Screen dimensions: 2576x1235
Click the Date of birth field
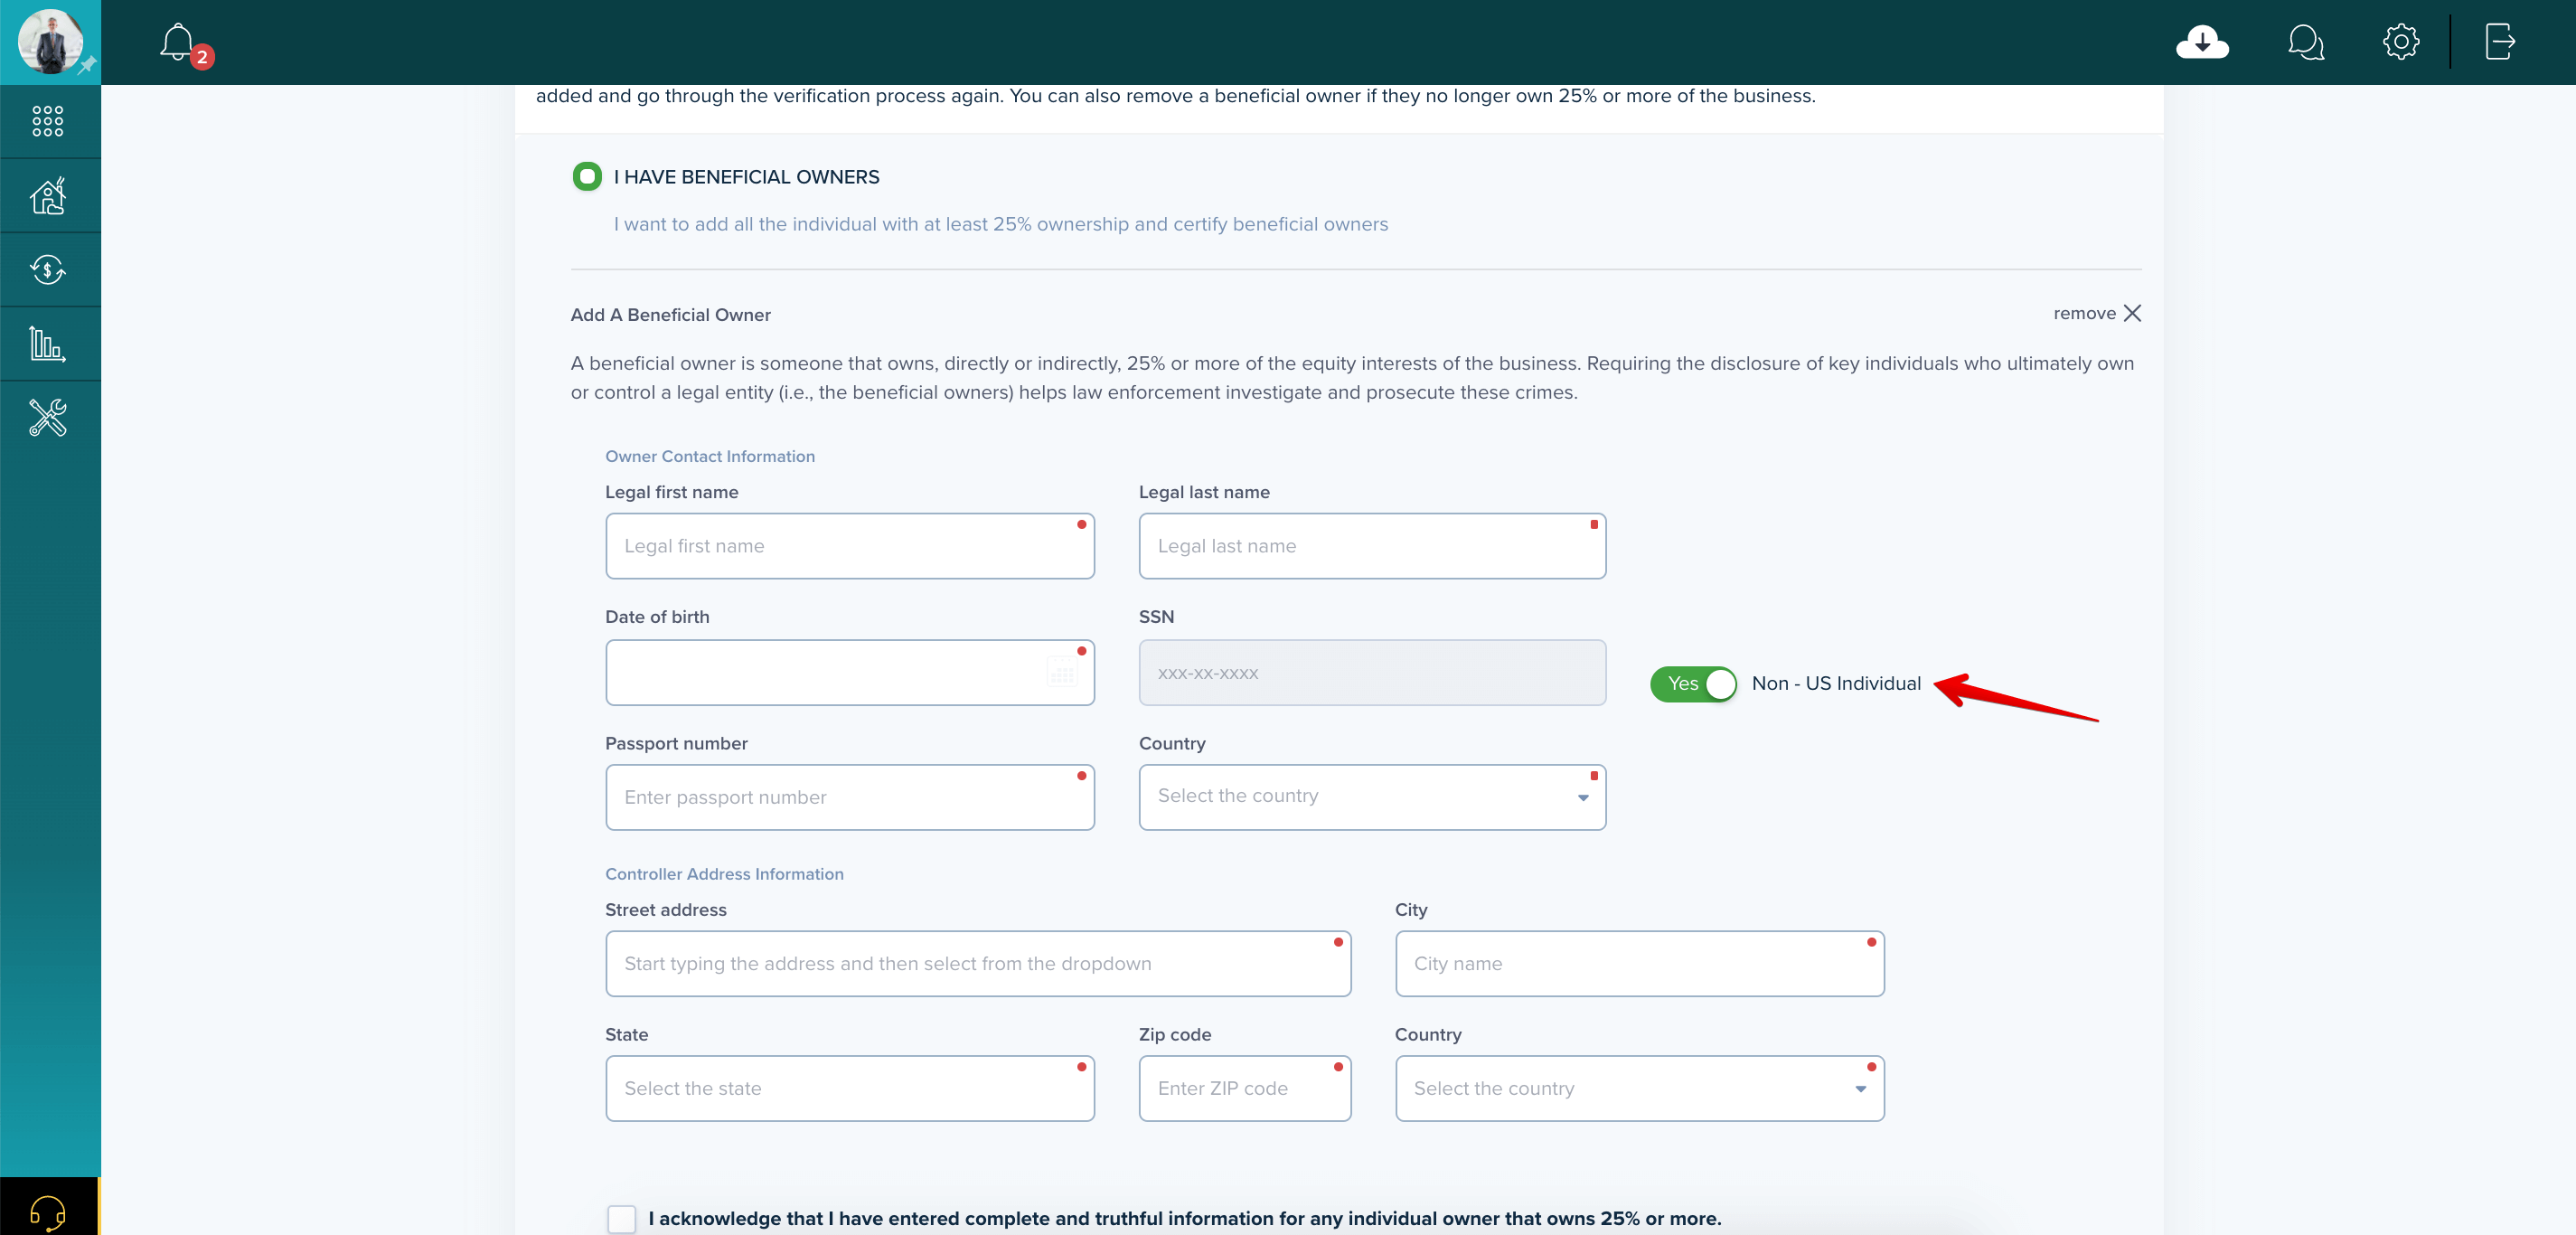coord(849,672)
